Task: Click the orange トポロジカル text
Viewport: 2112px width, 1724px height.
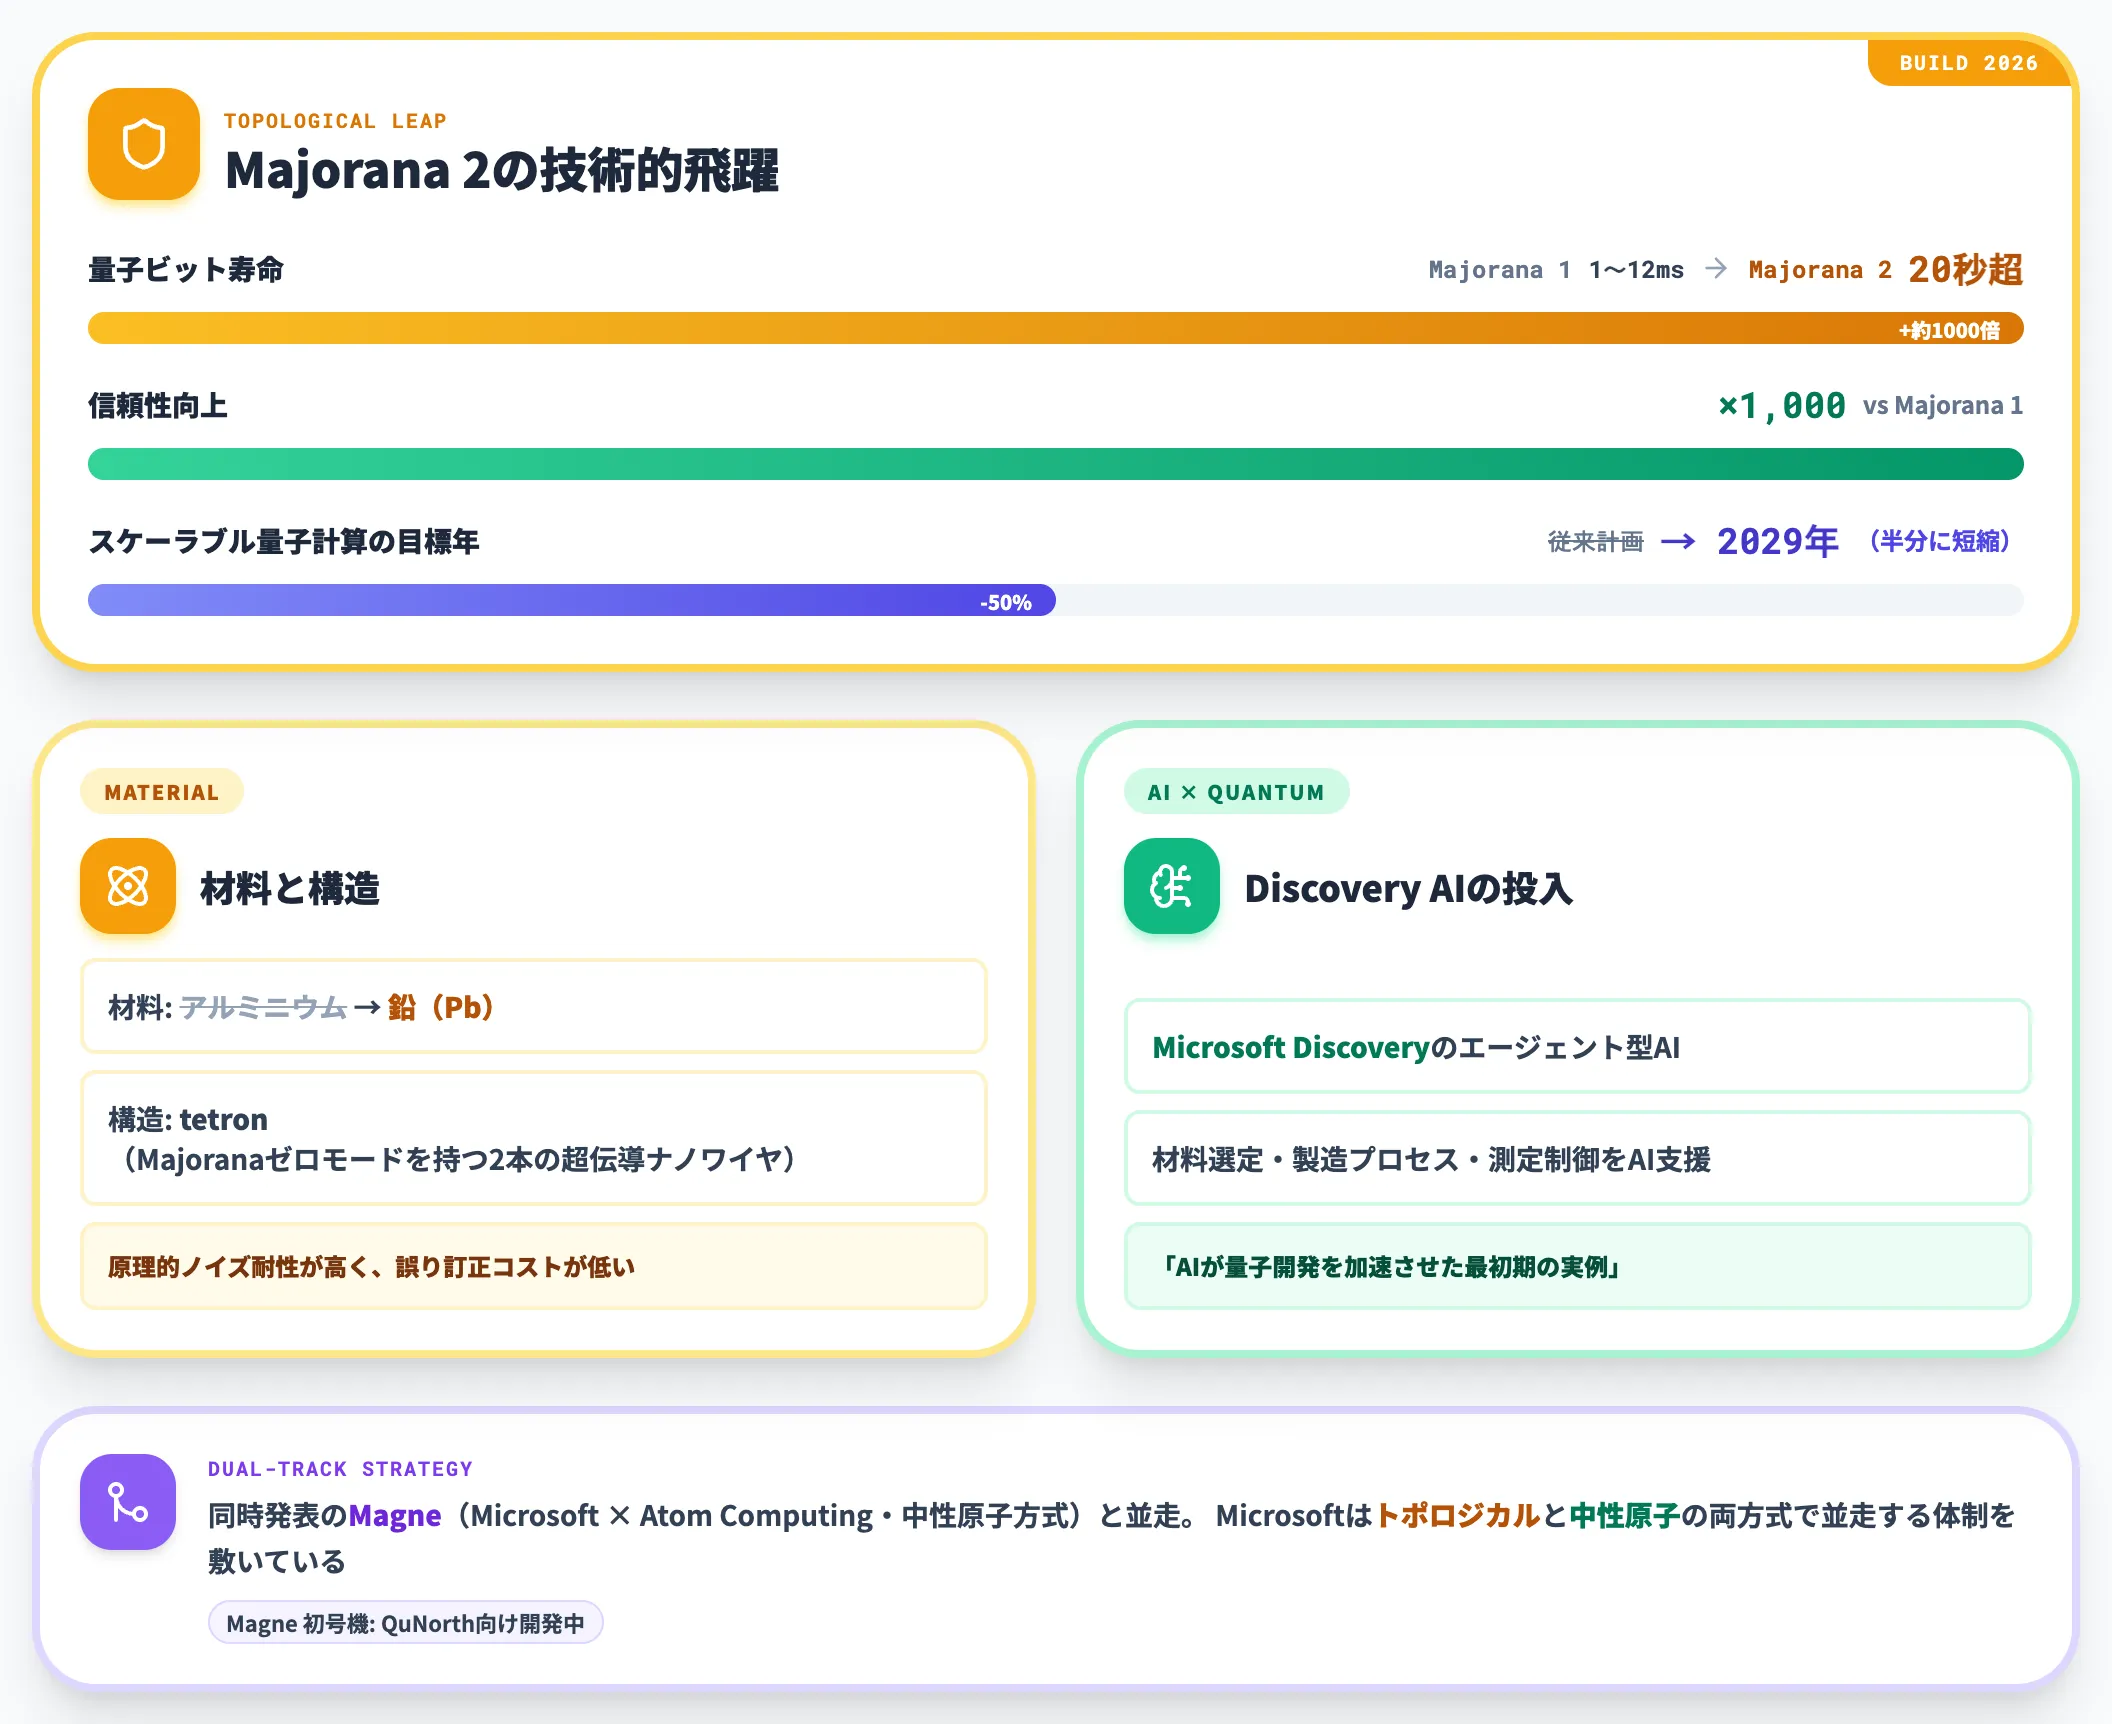Action: (1458, 1516)
